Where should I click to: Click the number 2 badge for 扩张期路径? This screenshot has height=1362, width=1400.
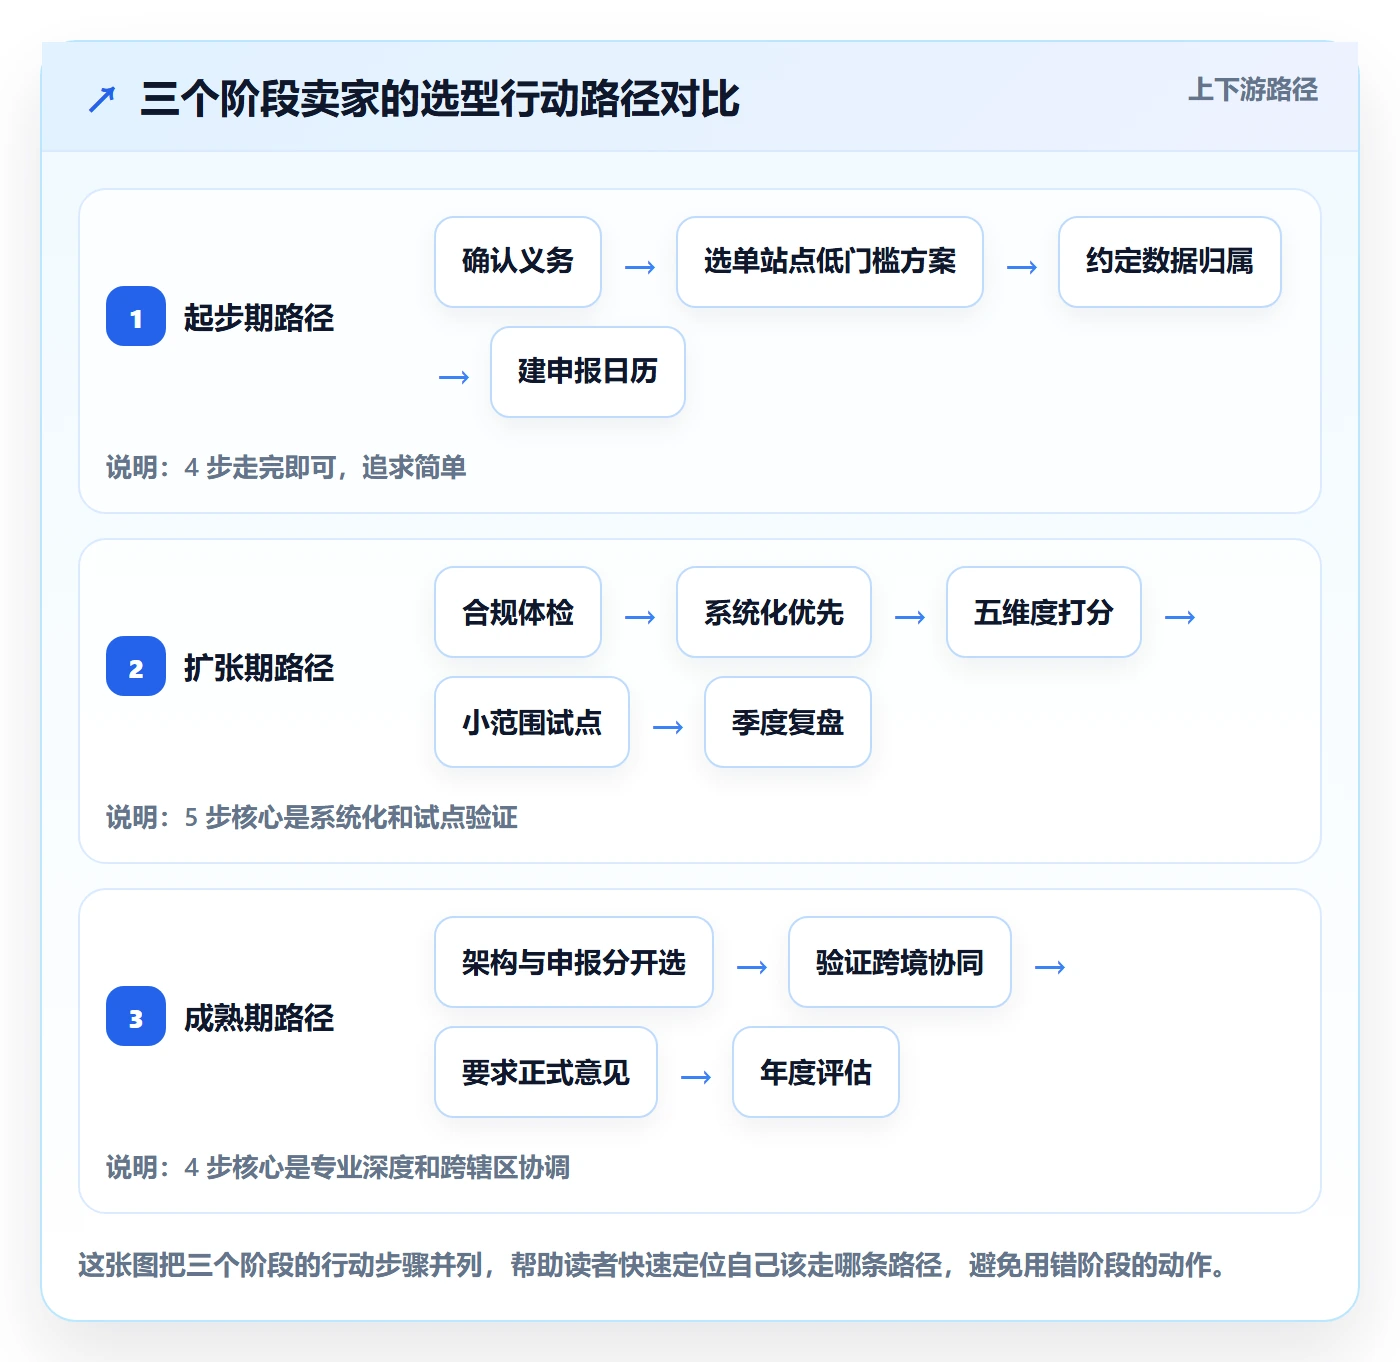point(136,666)
